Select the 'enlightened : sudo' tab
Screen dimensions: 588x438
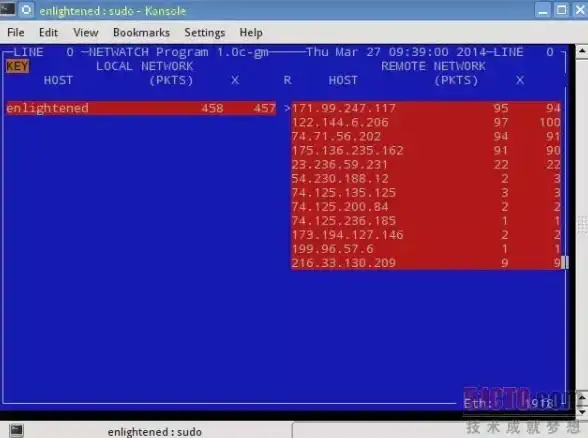[154, 432]
